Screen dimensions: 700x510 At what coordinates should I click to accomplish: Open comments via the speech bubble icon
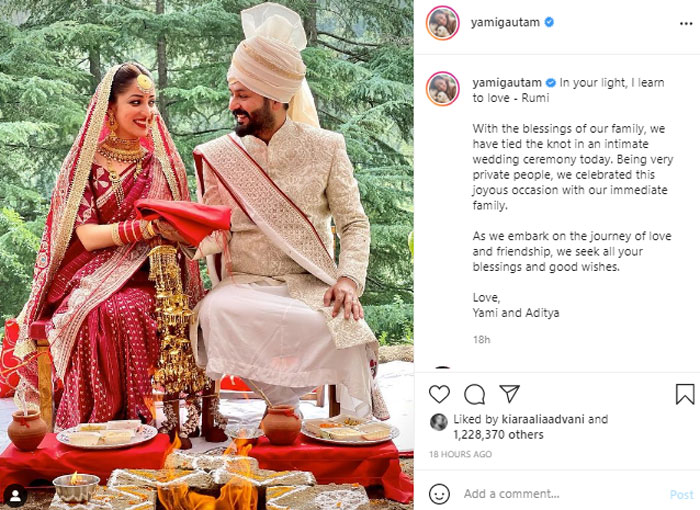474,394
